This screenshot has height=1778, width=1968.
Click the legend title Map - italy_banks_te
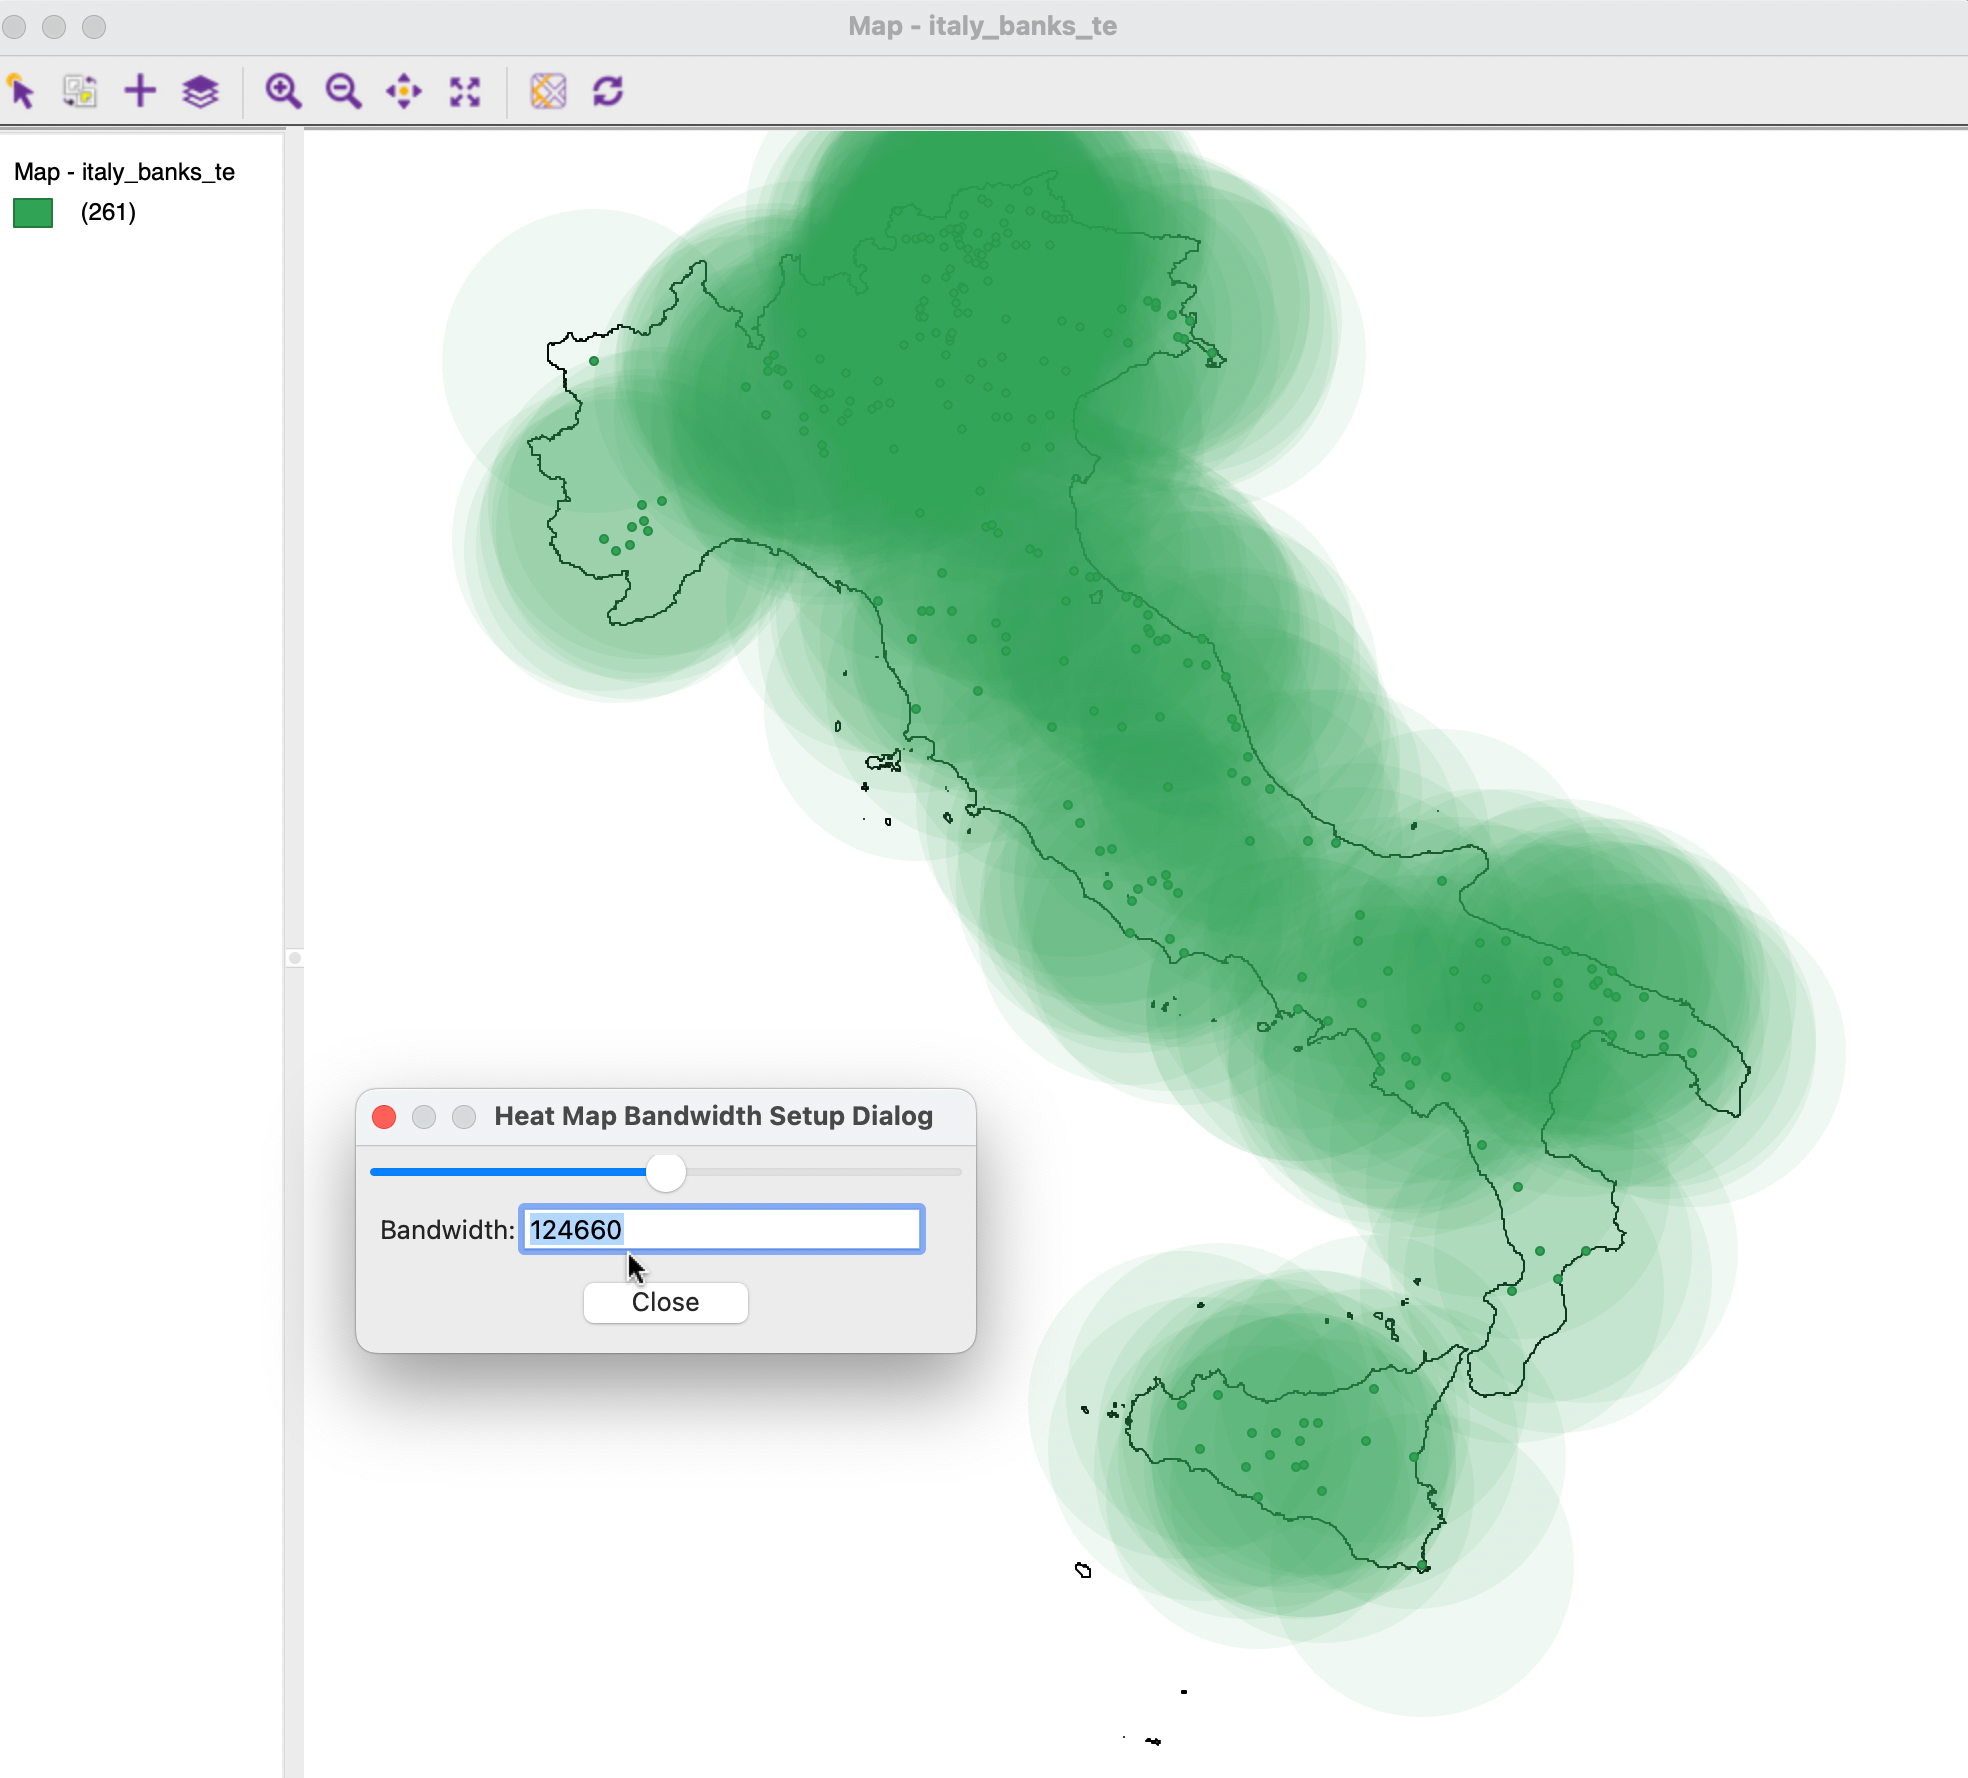(124, 172)
